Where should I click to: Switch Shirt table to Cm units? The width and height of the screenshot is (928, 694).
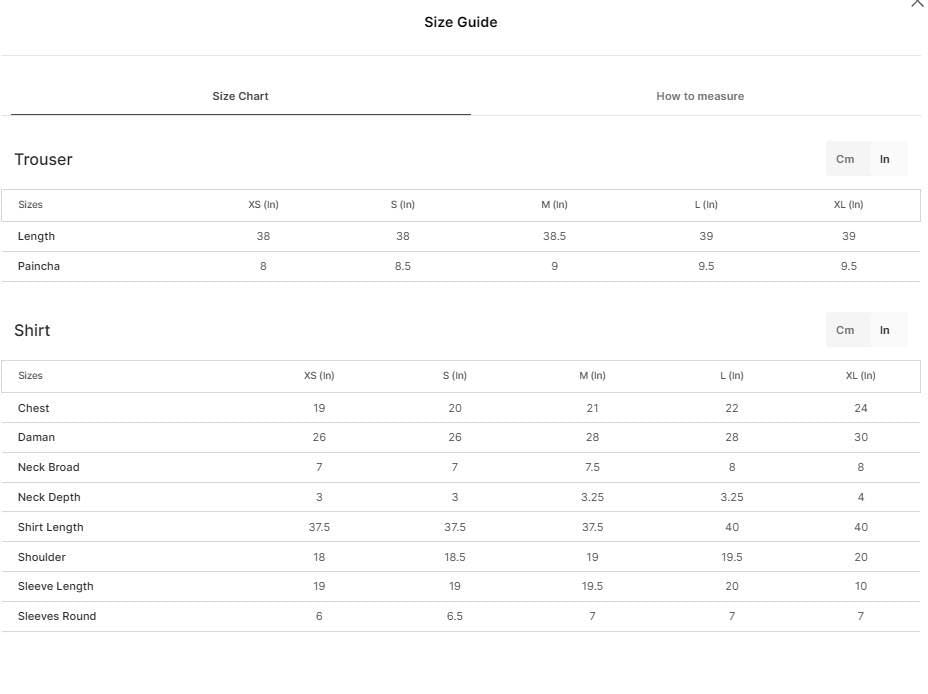[845, 330]
